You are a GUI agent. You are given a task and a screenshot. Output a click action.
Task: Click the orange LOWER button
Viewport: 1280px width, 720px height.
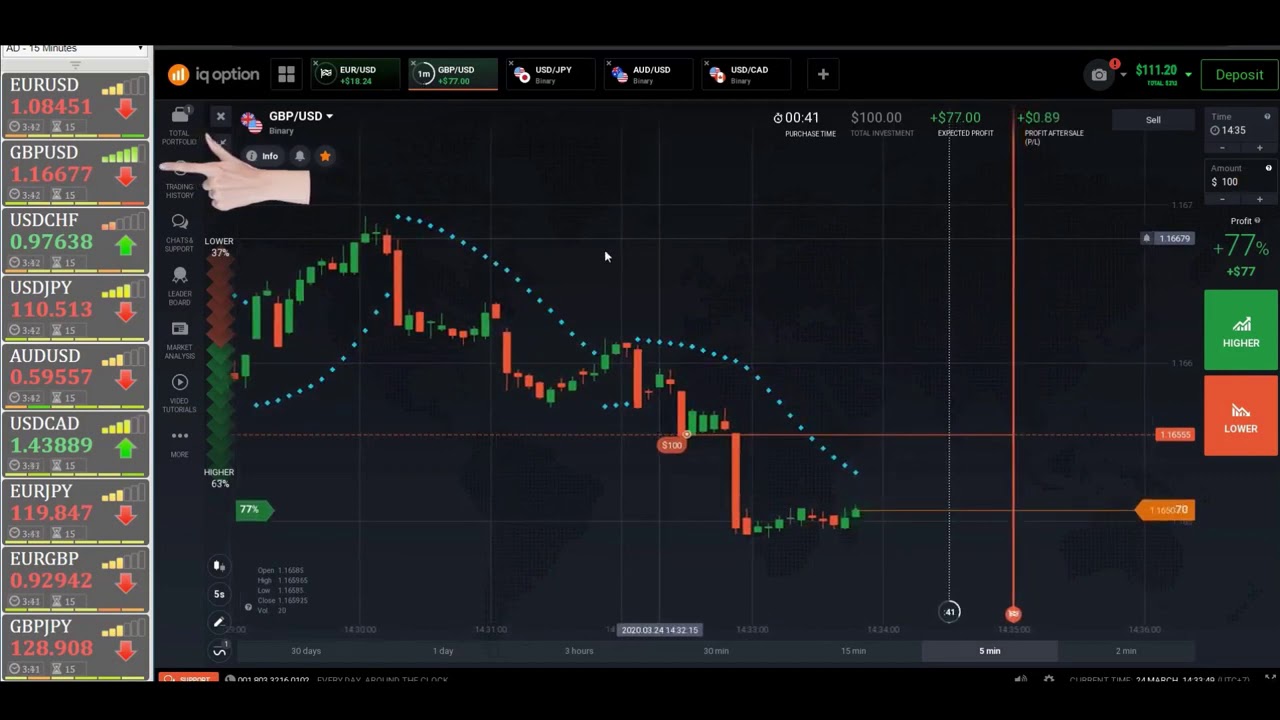pyautogui.click(x=1241, y=416)
